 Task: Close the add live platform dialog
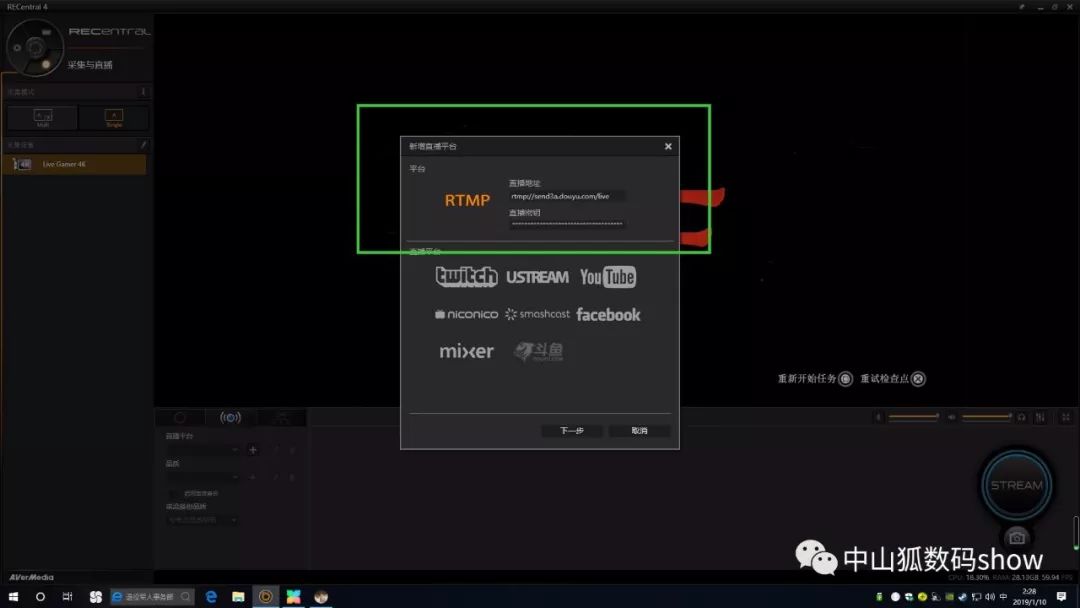pos(667,146)
